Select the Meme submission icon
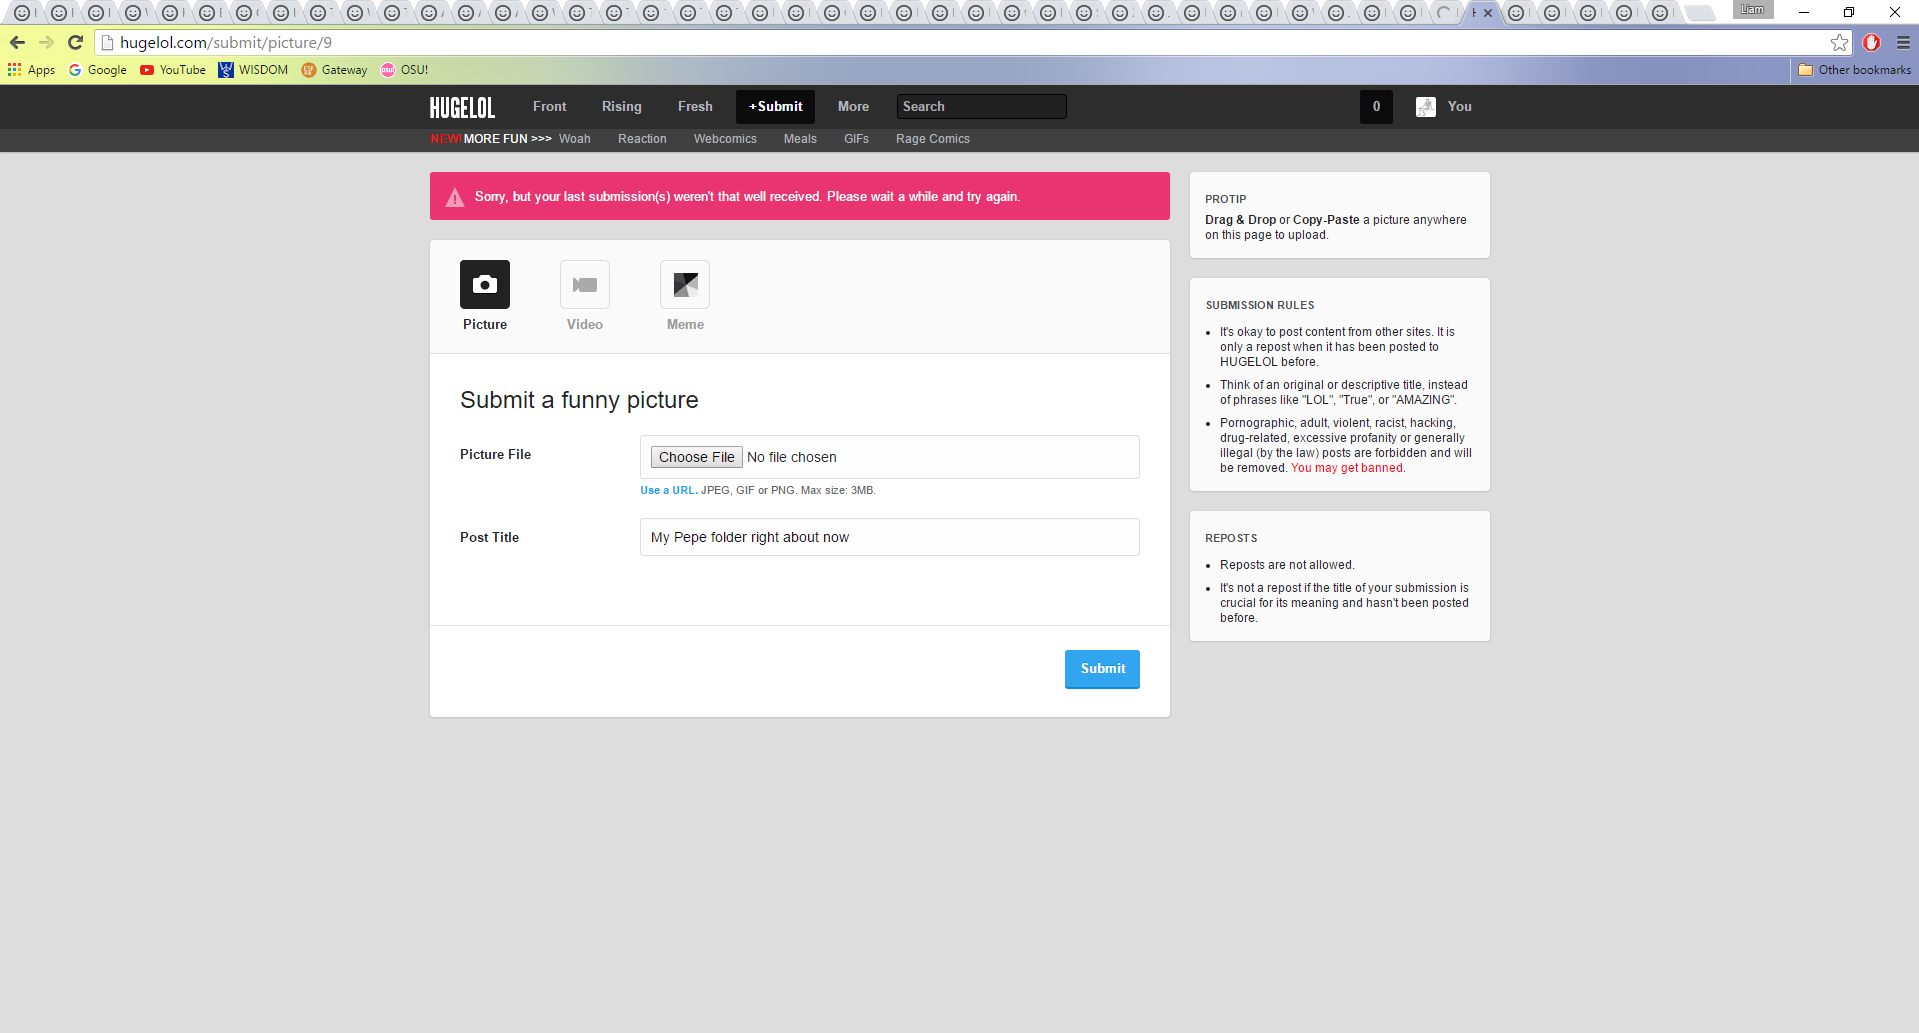1919x1033 pixels. click(685, 285)
